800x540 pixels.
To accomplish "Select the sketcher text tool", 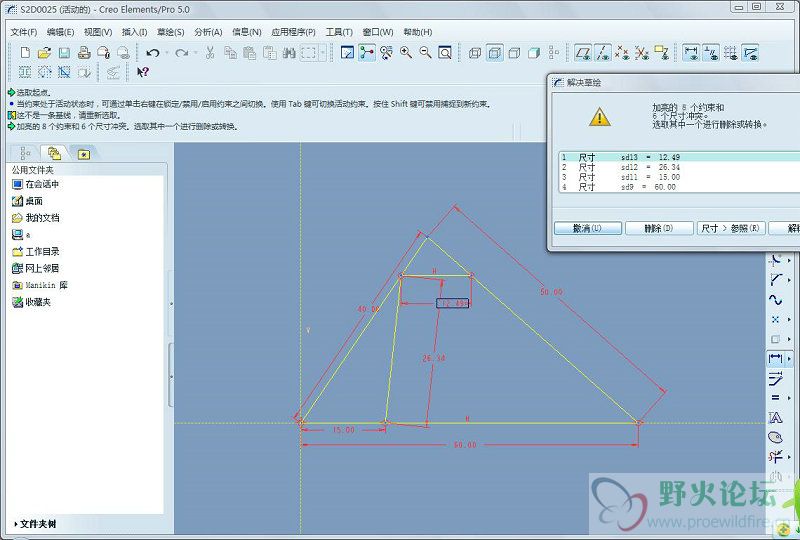I will click(x=776, y=418).
